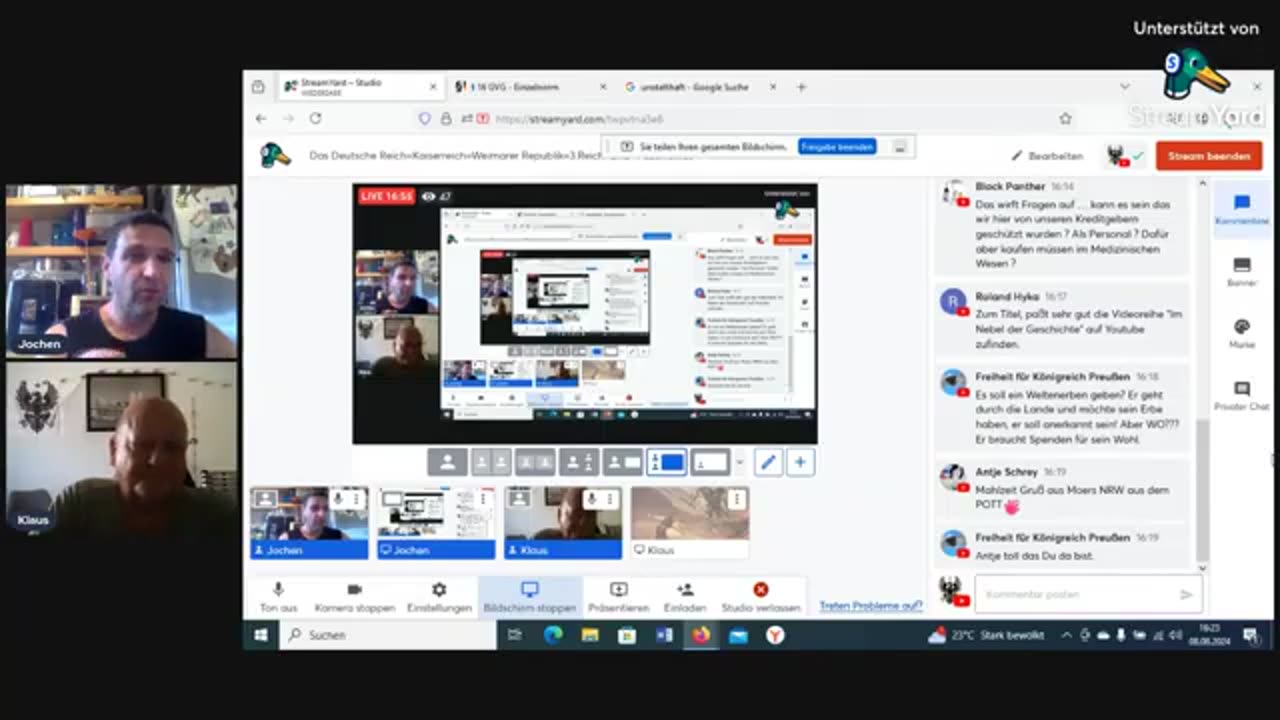Screen dimensions: 1280x720
Task: Hide the screen sharing notification bar
Action: (x=900, y=147)
